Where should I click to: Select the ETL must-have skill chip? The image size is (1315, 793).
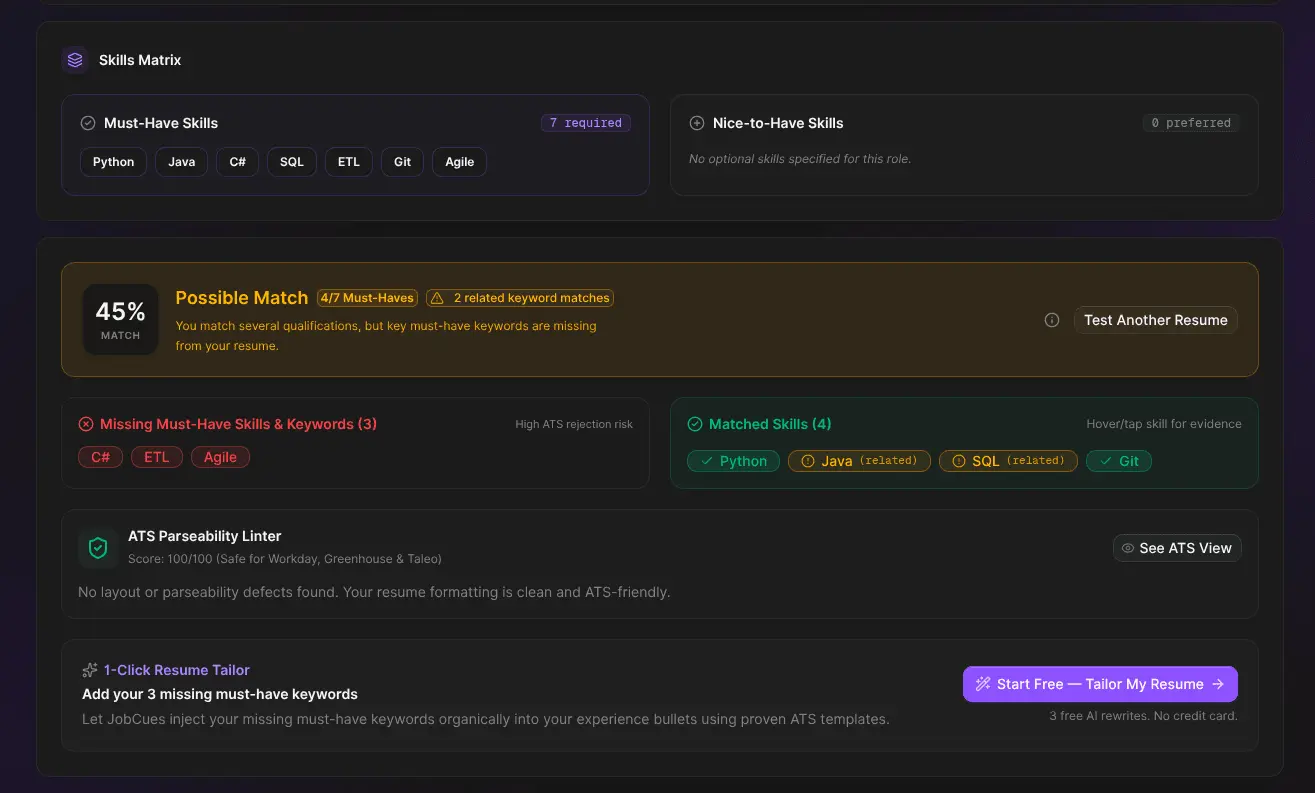(x=349, y=162)
